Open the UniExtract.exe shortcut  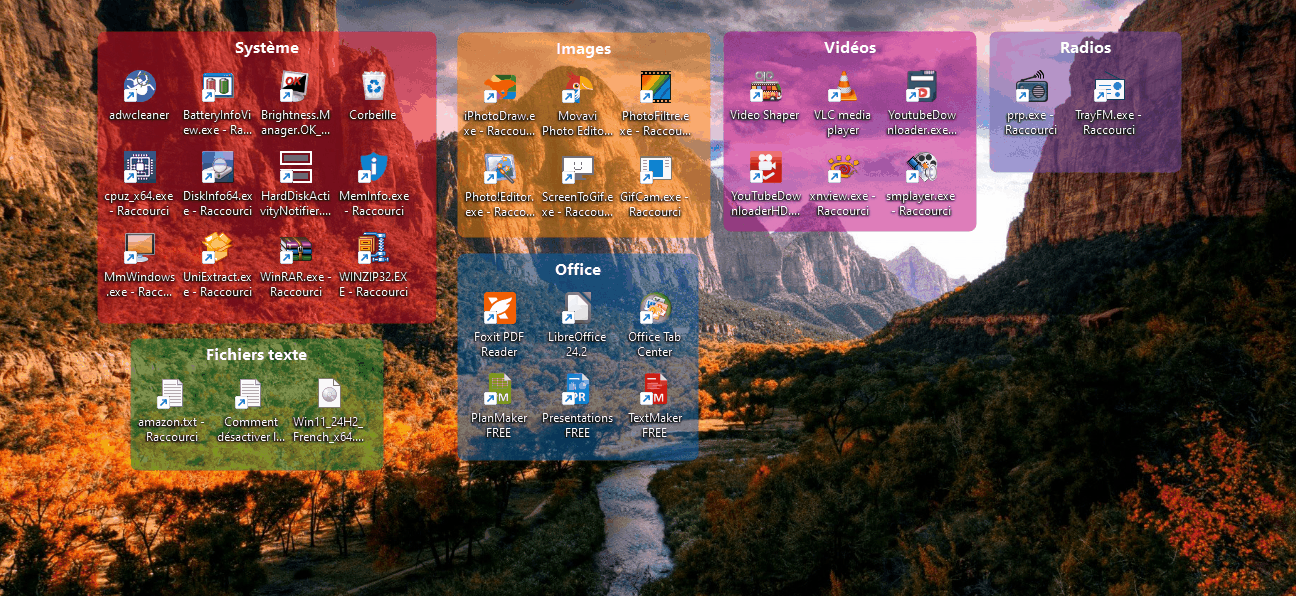217,247
